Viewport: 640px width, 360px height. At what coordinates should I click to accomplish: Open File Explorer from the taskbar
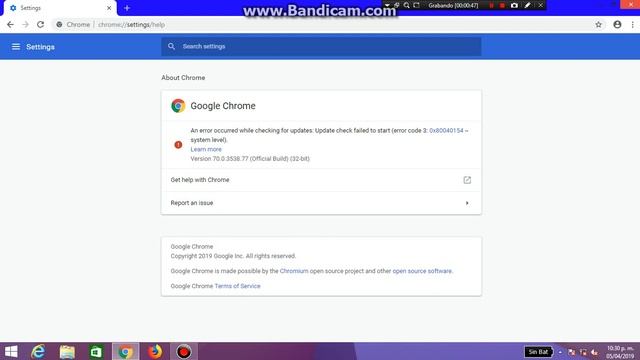67,351
